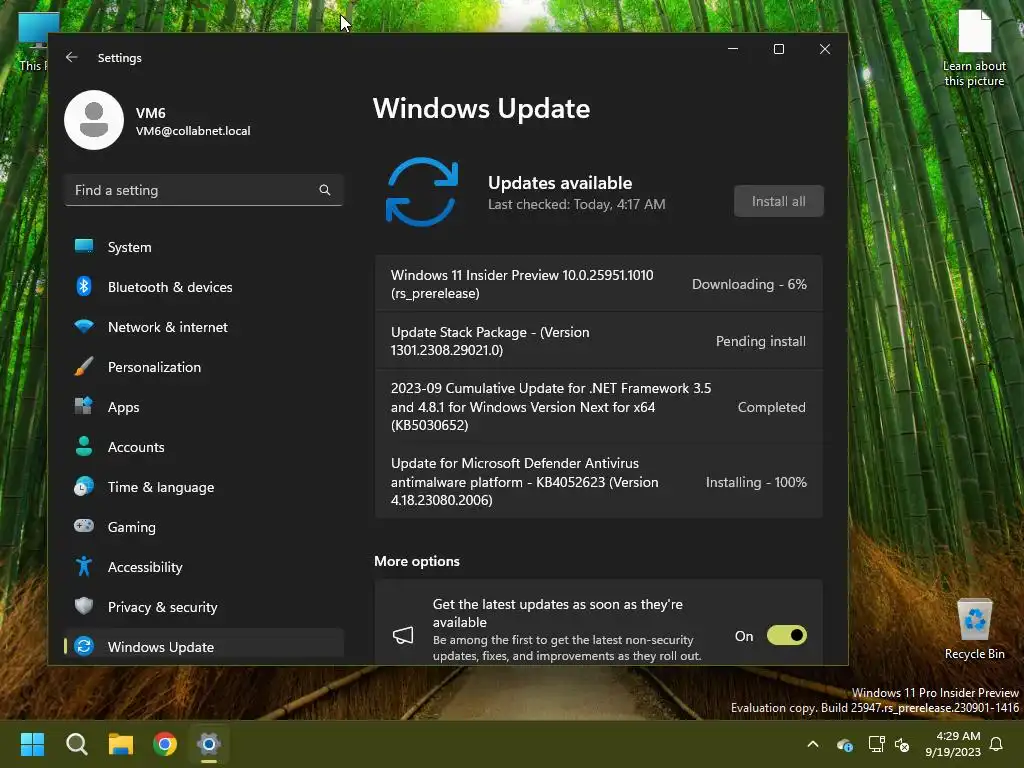Maximize the Settings window
This screenshot has width=1024, height=768.
click(778, 49)
